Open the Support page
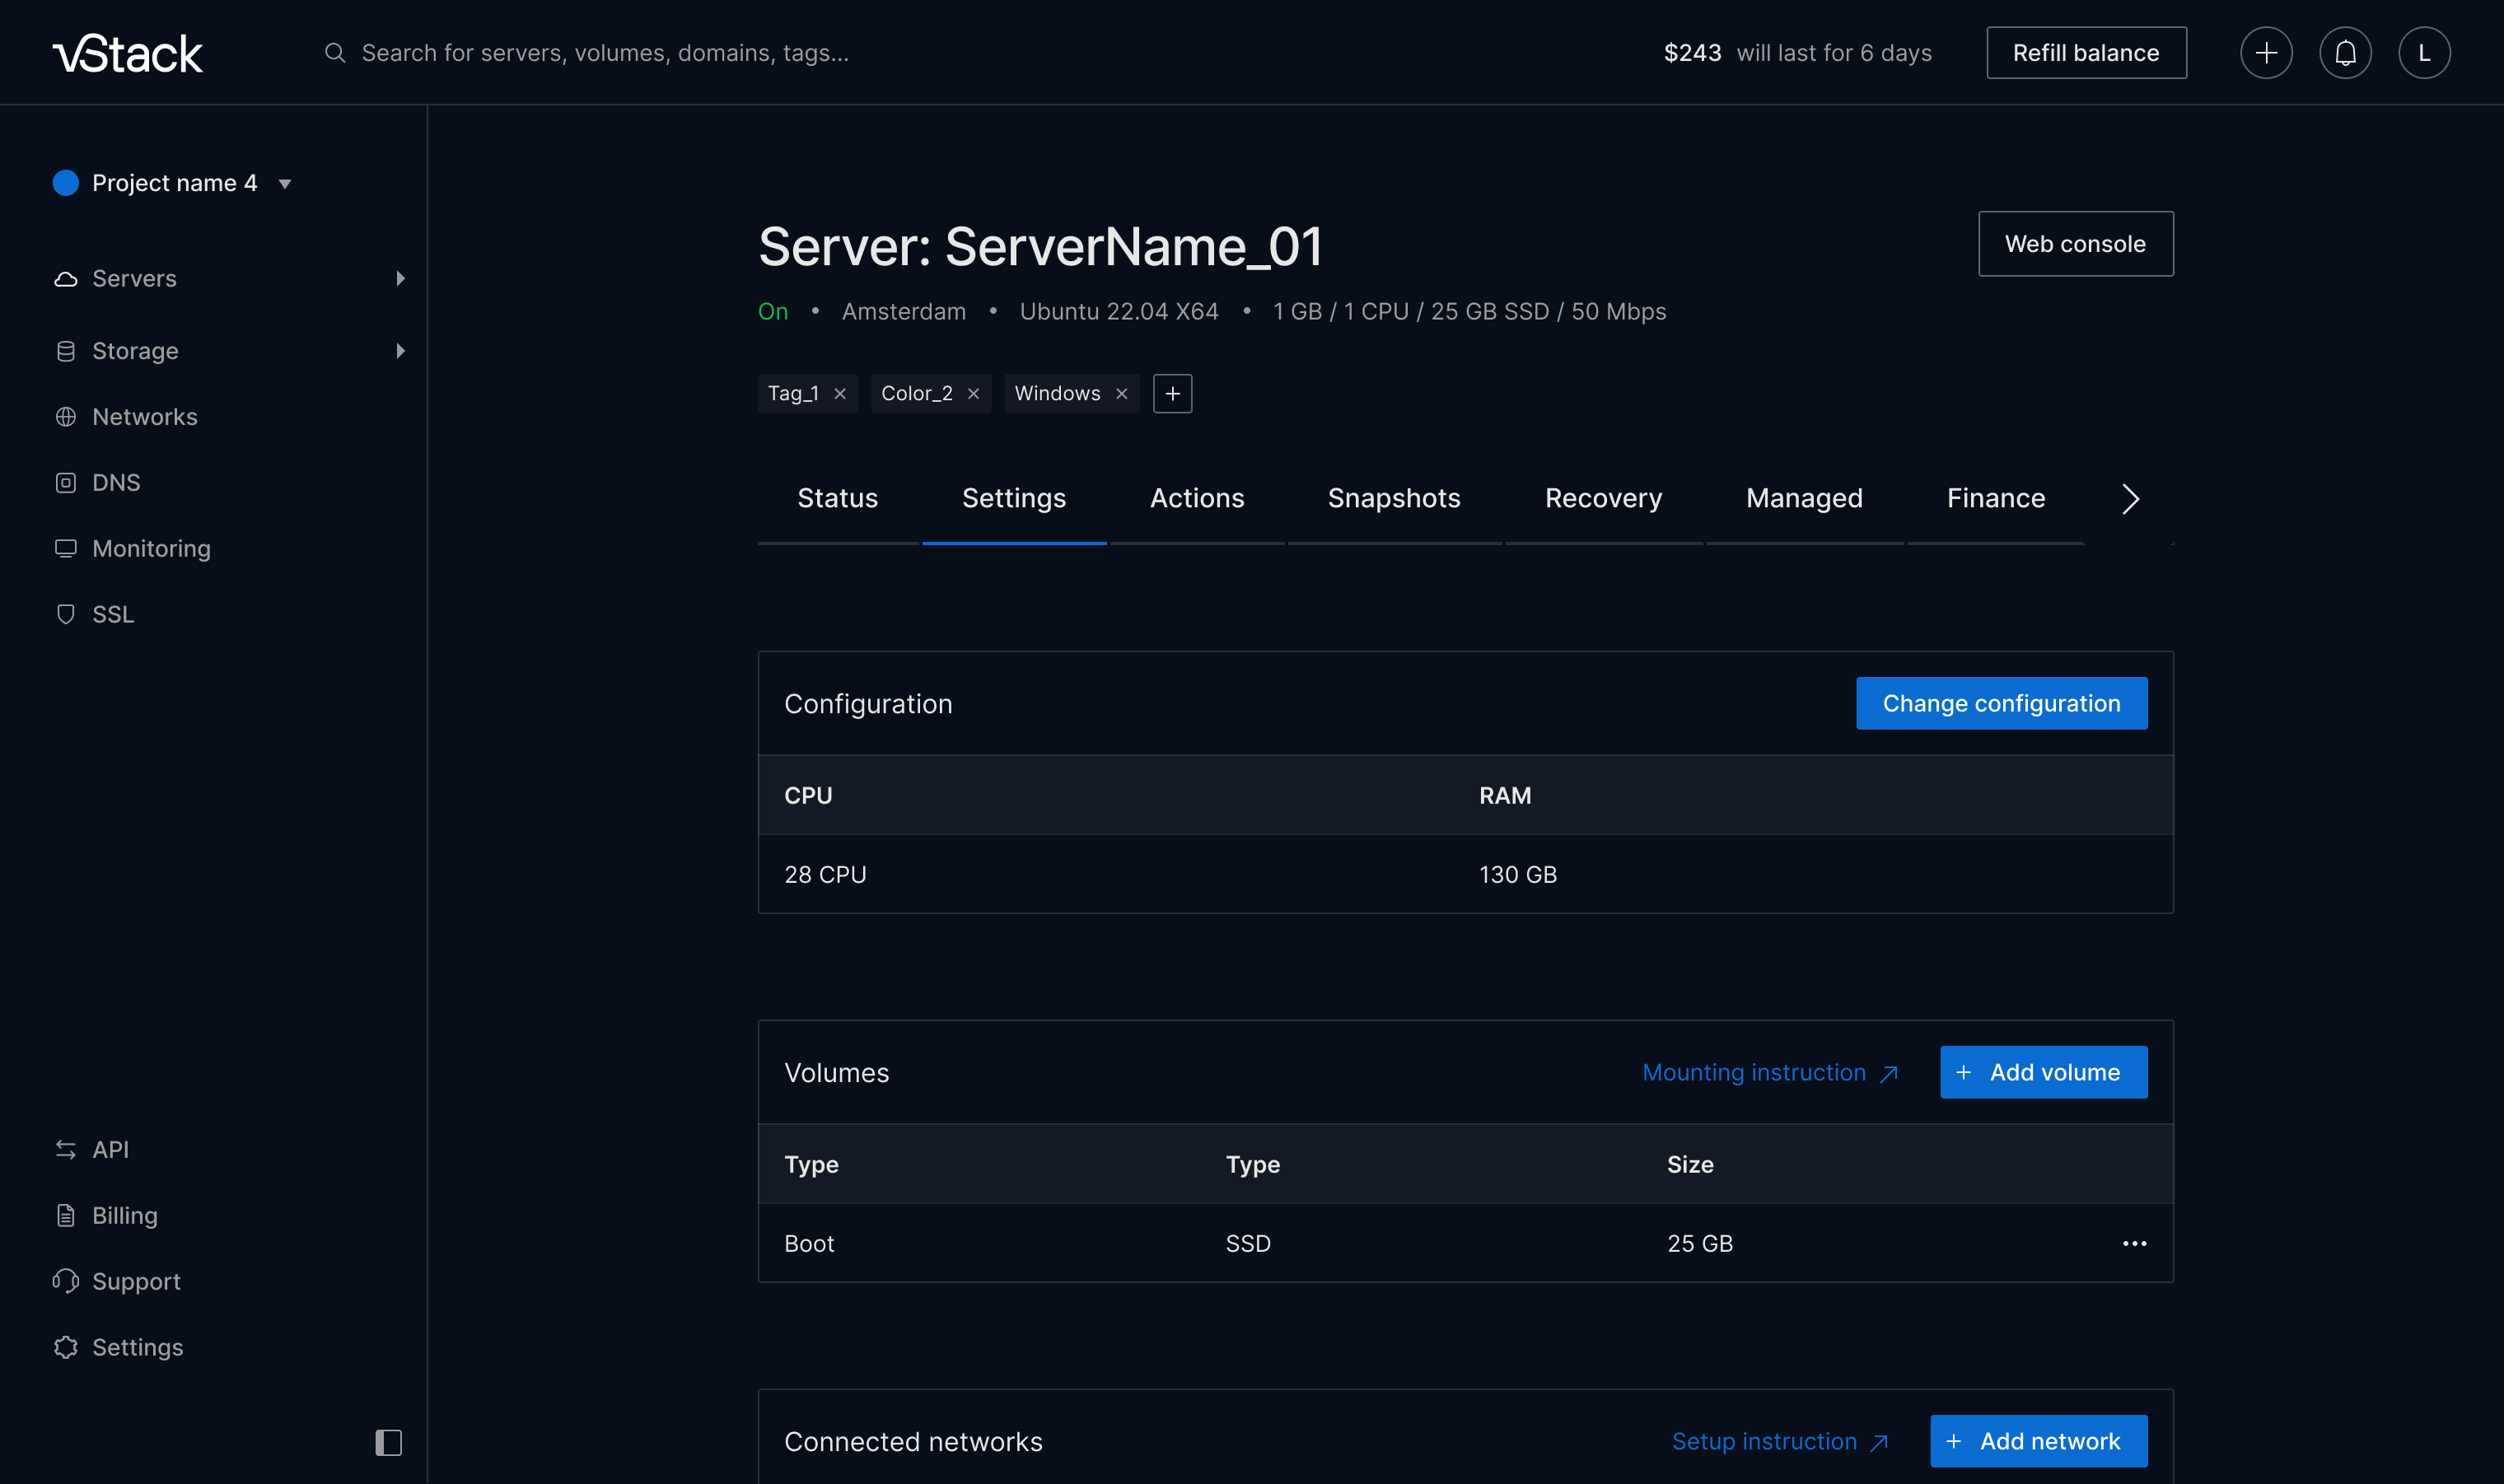 click(136, 1282)
